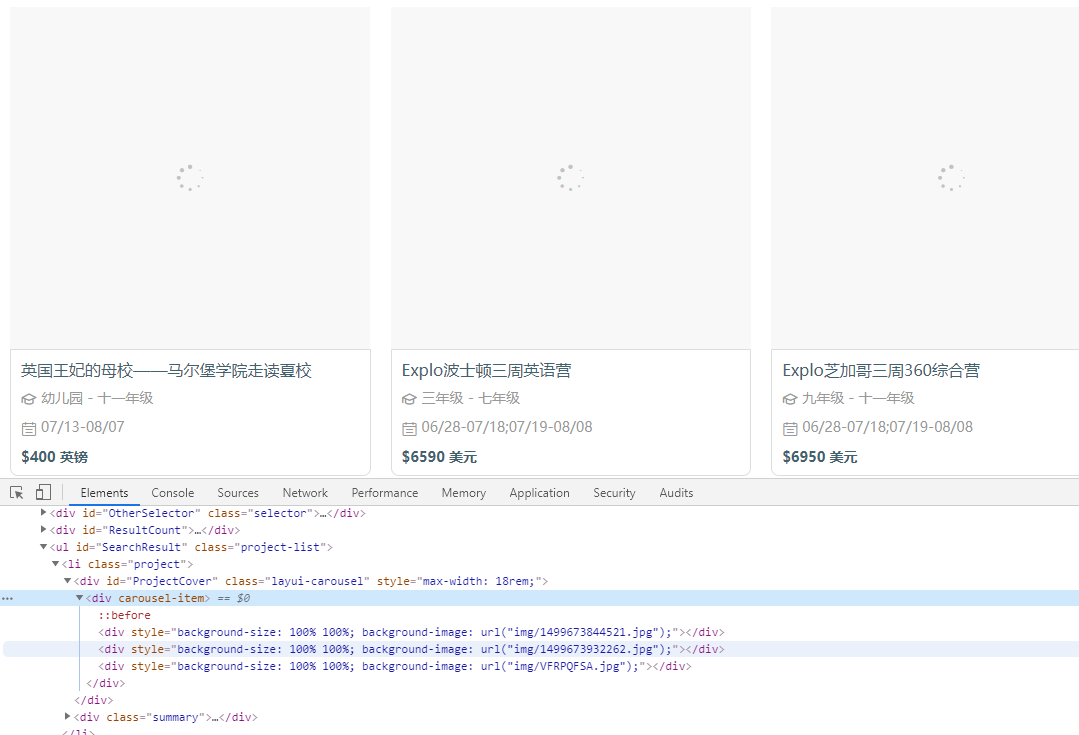Collapse the li class project node
The width and height of the screenshot is (1079, 735).
tap(56, 564)
